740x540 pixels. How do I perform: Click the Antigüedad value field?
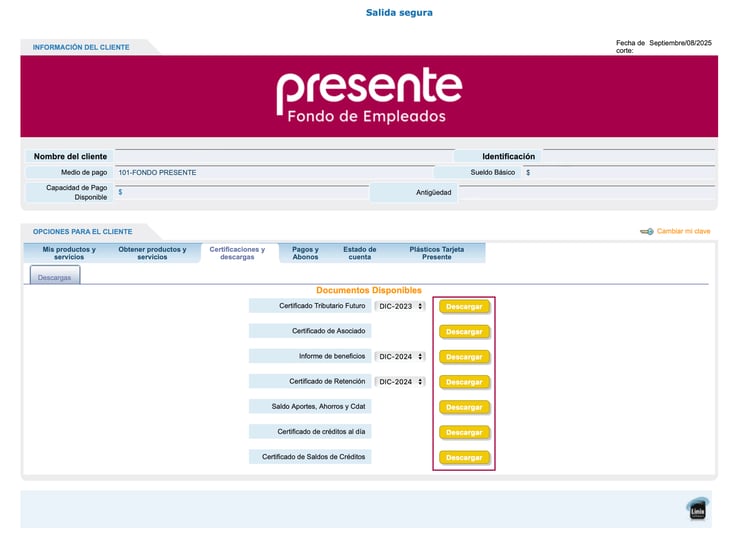587,193
